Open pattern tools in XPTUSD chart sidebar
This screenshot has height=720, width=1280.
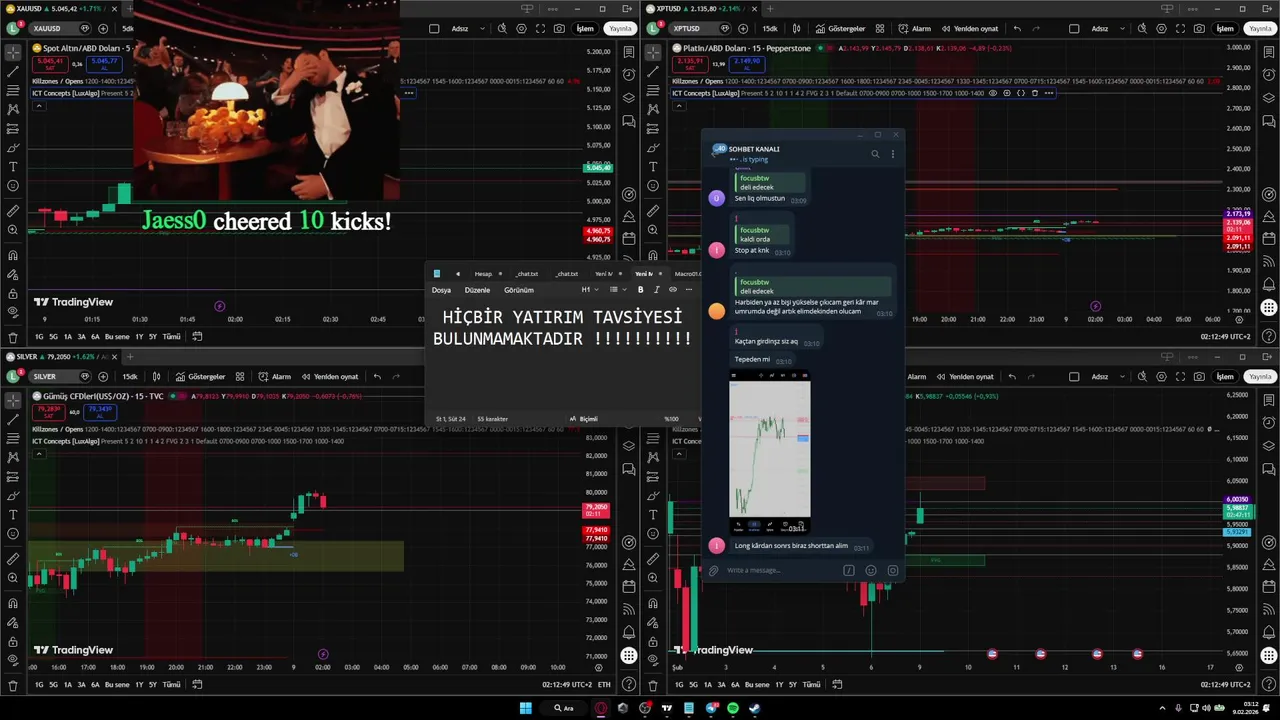[653, 109]
